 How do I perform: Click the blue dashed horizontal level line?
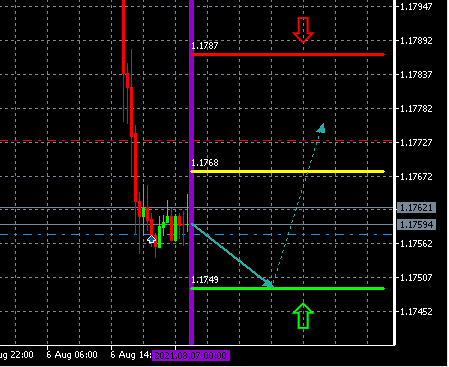point(197,235)
